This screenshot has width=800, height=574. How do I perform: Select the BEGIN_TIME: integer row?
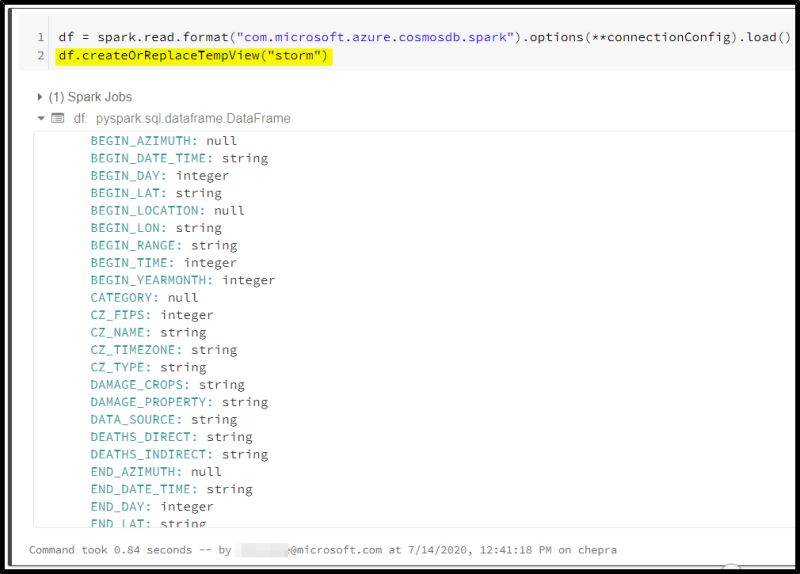163,262
